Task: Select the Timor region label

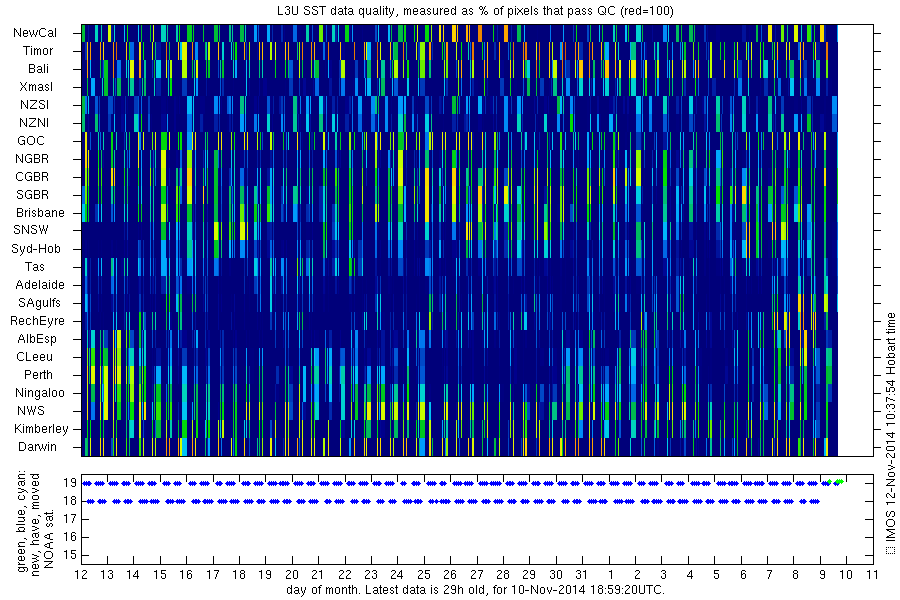Action: tap(38, 51)
